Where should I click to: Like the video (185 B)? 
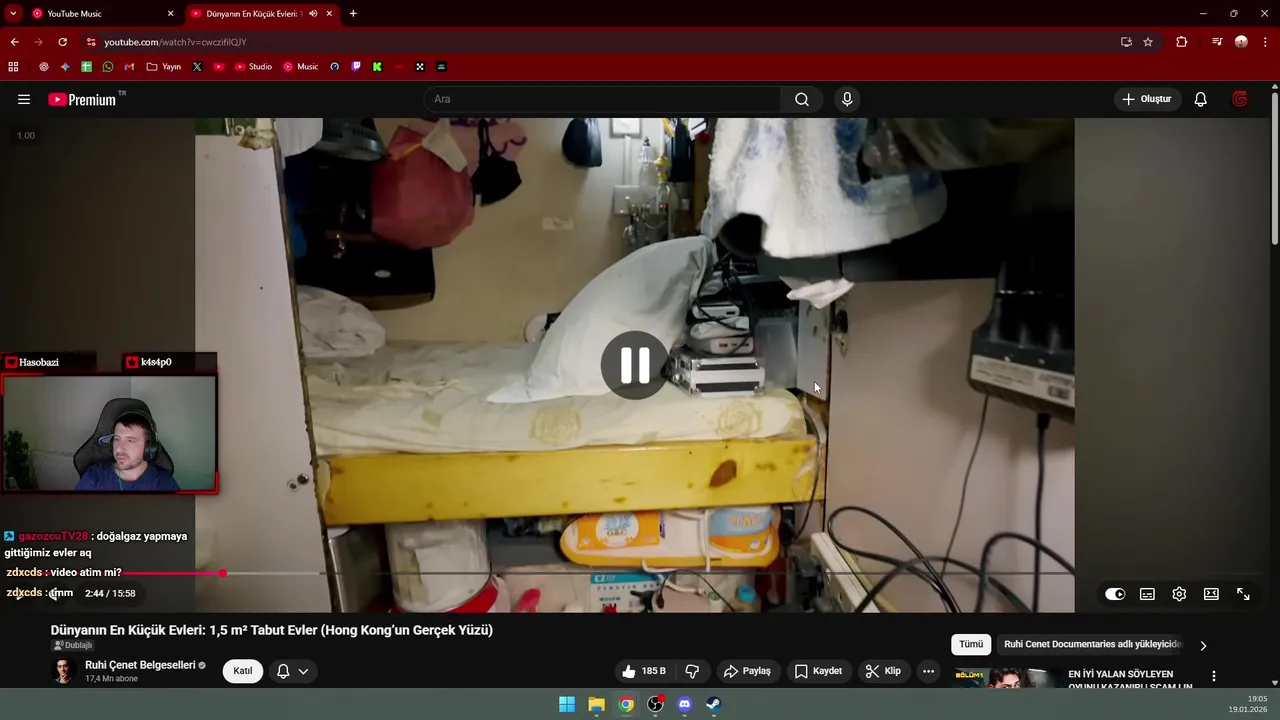[643, 671]
